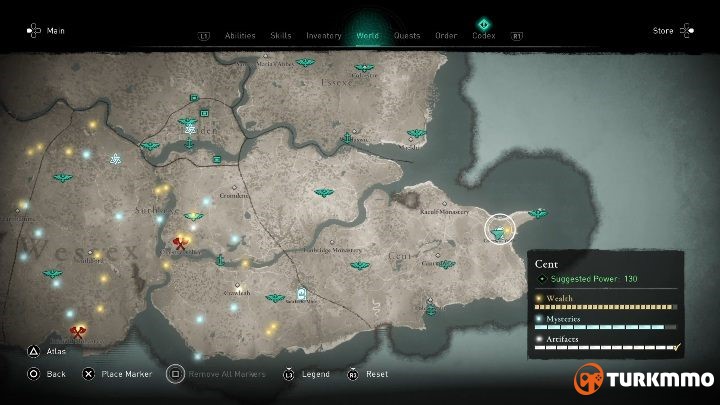Select the eagle viewpoint near Essexe label

coord(364,68)
